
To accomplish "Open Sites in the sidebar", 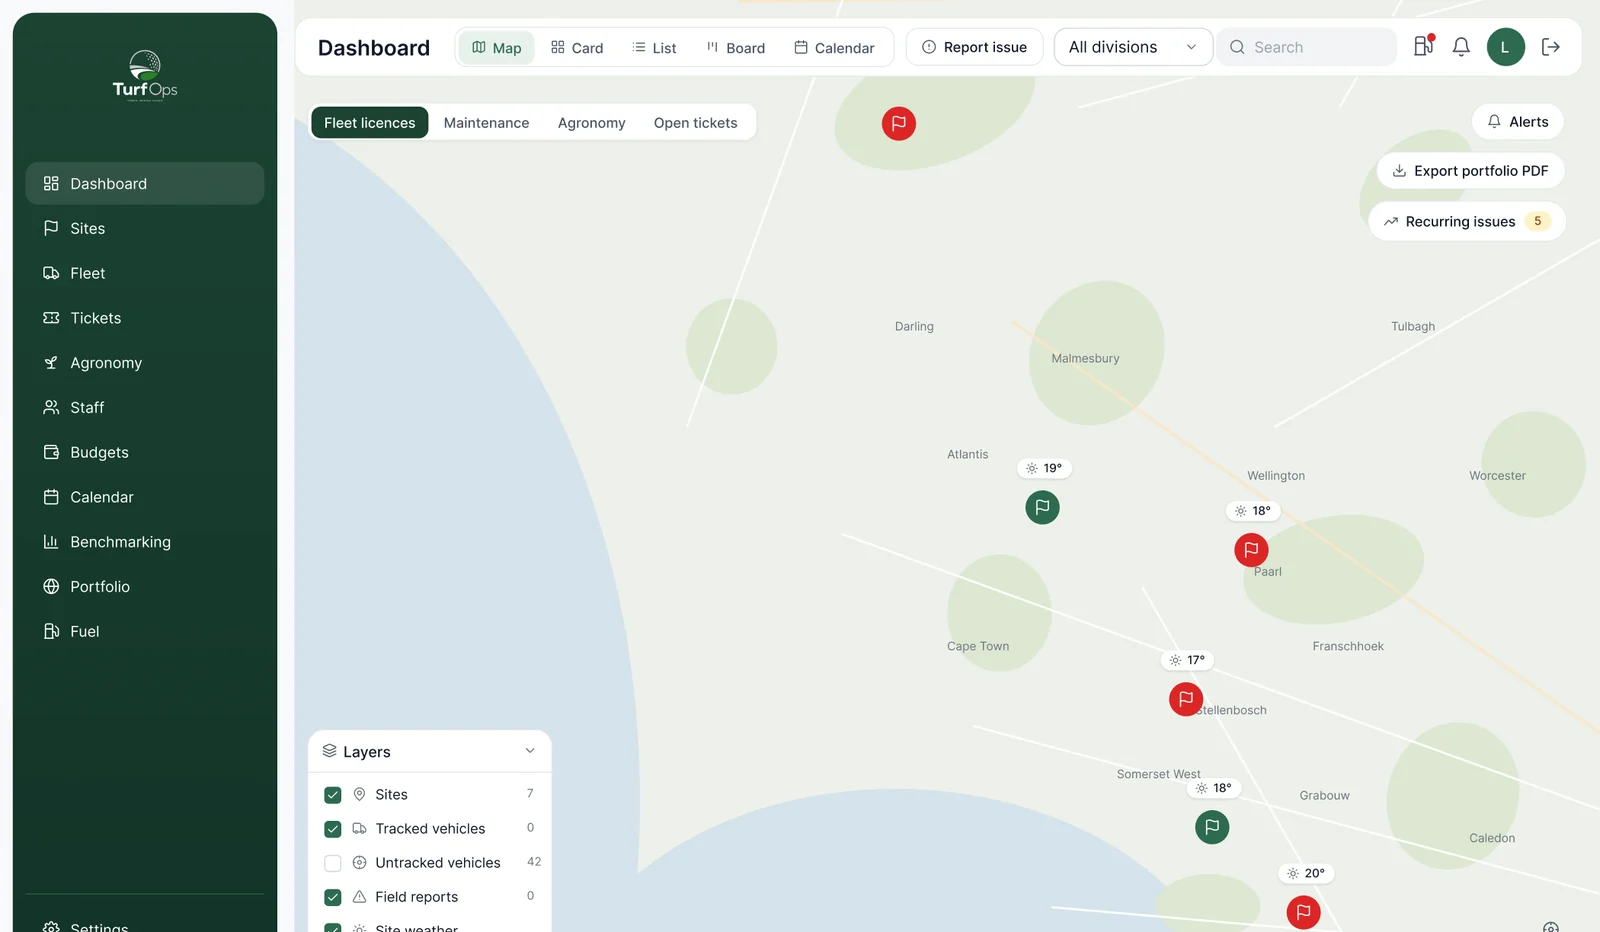I will [145, 229].
